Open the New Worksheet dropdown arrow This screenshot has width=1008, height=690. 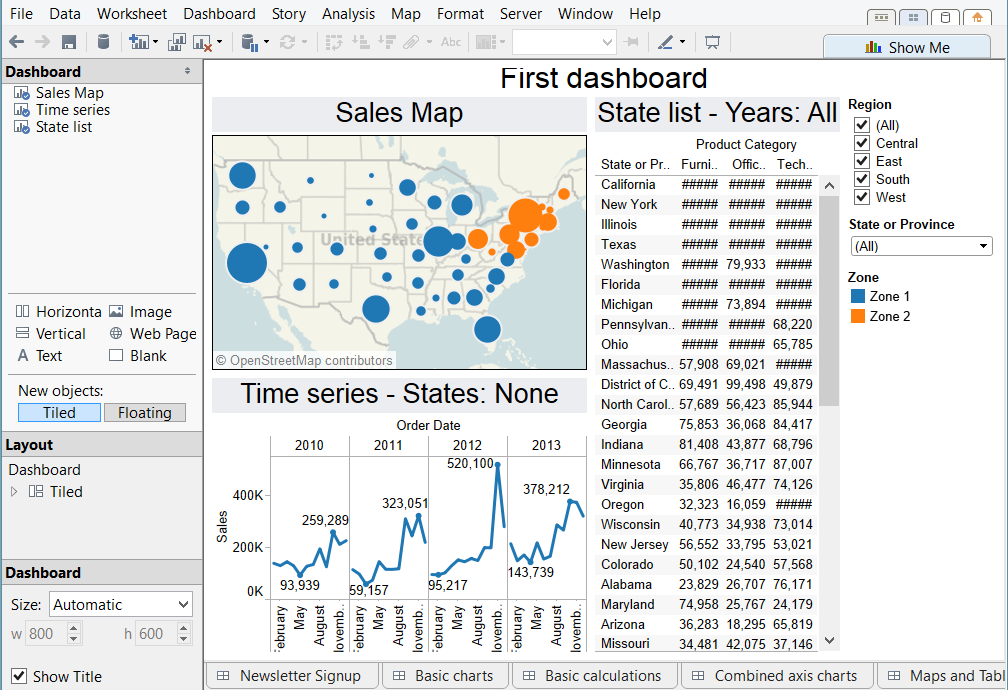[x=156, y=42]
